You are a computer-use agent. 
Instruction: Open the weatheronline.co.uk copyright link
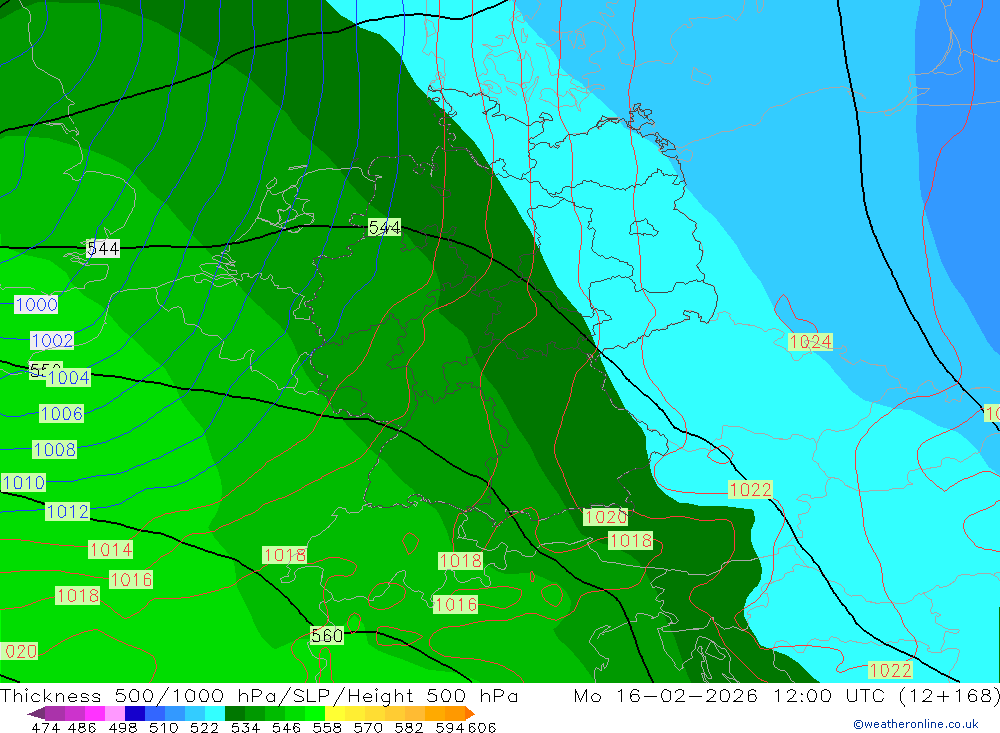click(x=915, y=724)
